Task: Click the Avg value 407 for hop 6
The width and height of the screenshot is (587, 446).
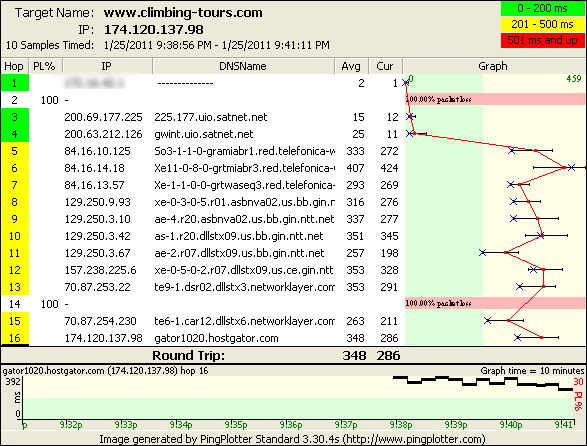Action: pos(355,168)
